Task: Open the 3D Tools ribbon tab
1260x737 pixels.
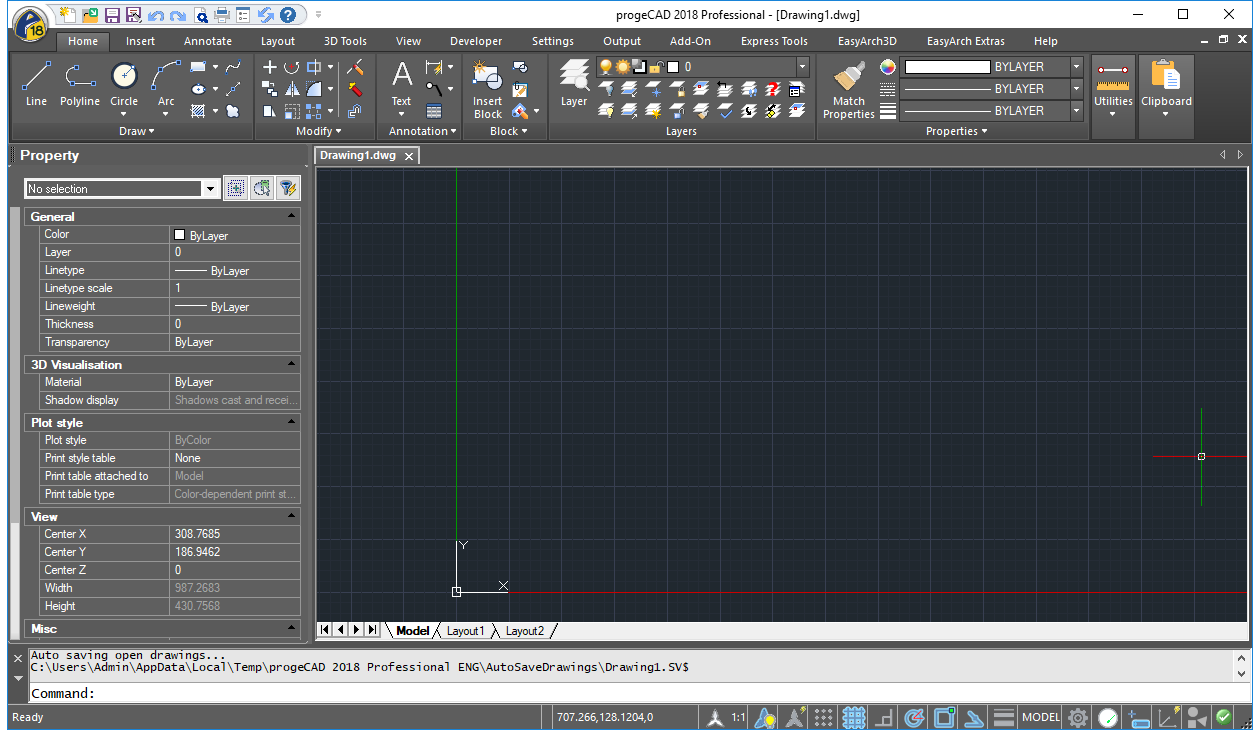Action: tap(345, 41)
